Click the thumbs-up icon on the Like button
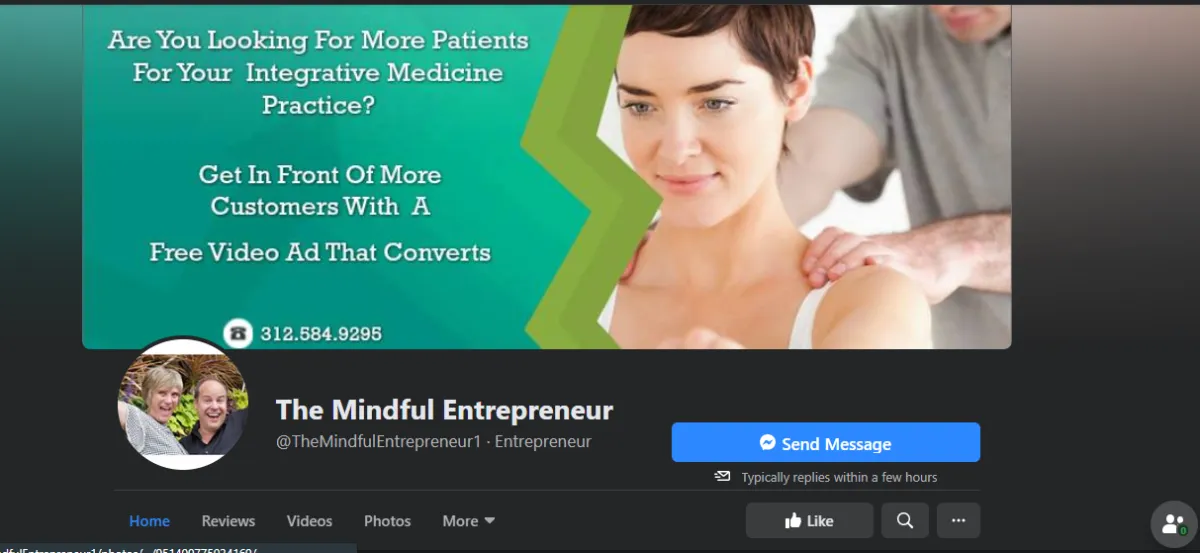This screenshot has height=553, width=1200. coord(793,520)
